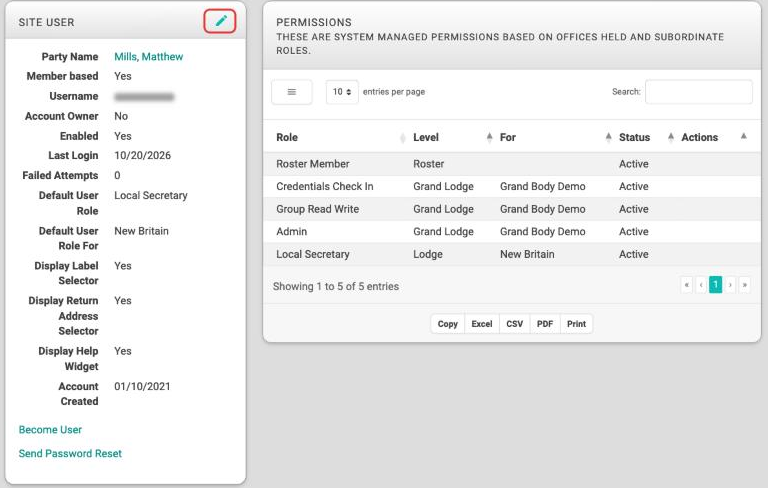
Task: Click into the Search input field
Action: tap(698, 92)
